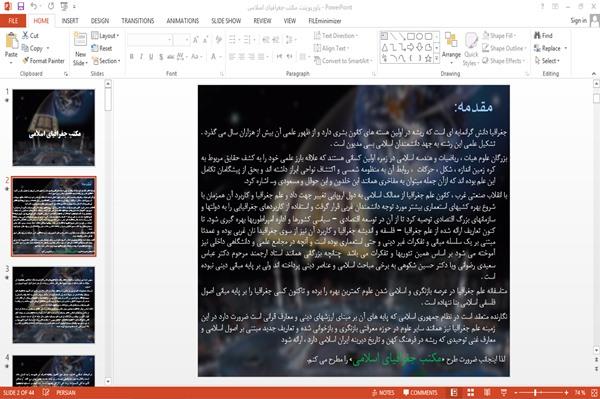Open the Layout dropdown
The width and height of the screenshot is (600, 399).
105,36
